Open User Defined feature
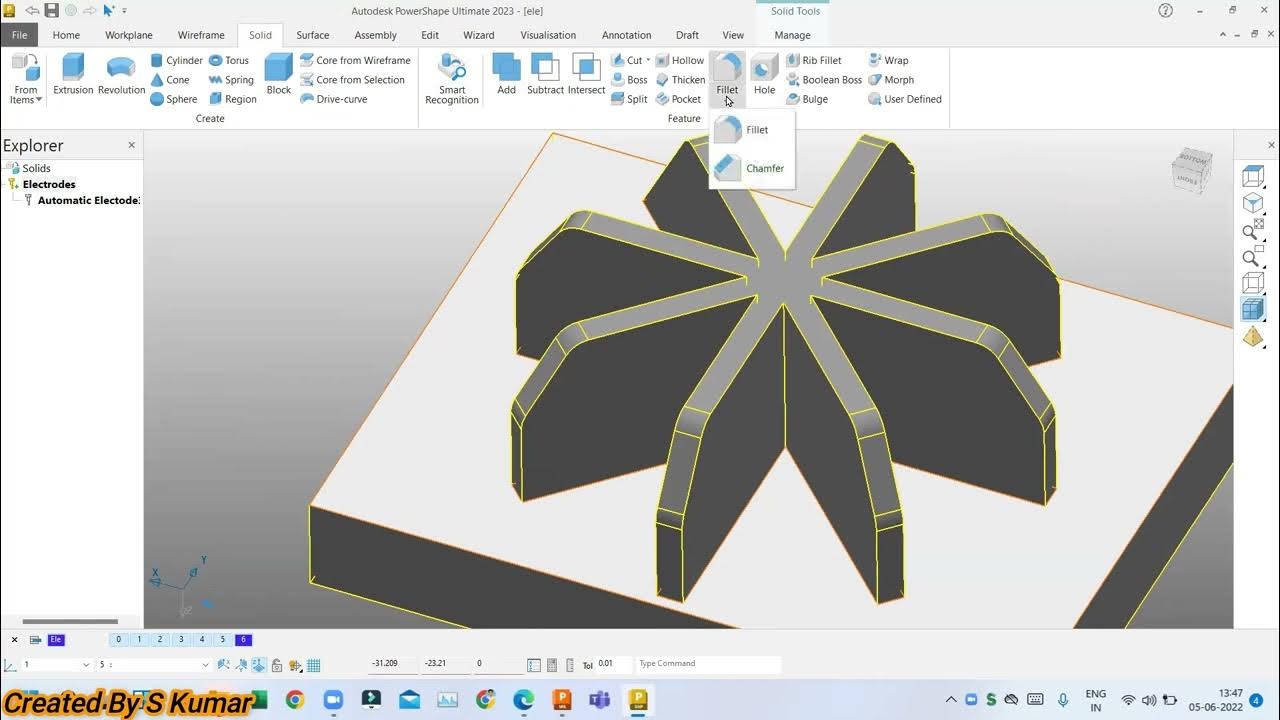This screenshot has height=720, width=1280. point(905,99)
